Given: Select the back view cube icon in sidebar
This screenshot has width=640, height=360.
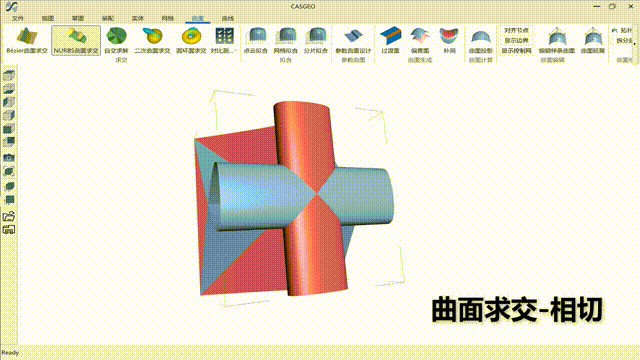Looking at the screenshot, I should tap(9, 142).
